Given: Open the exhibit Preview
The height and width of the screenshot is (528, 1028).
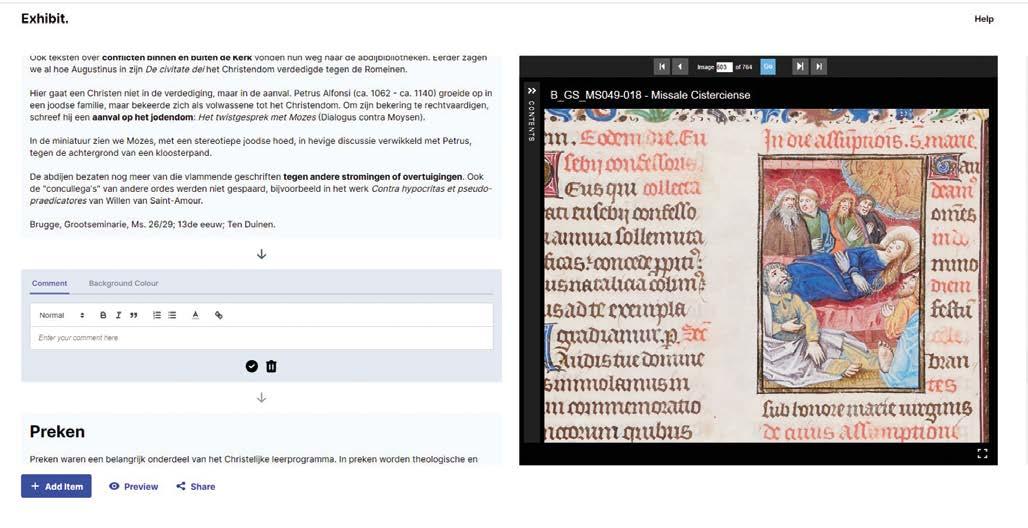Looking at the screenshot, I should click(x=133, y=487).
